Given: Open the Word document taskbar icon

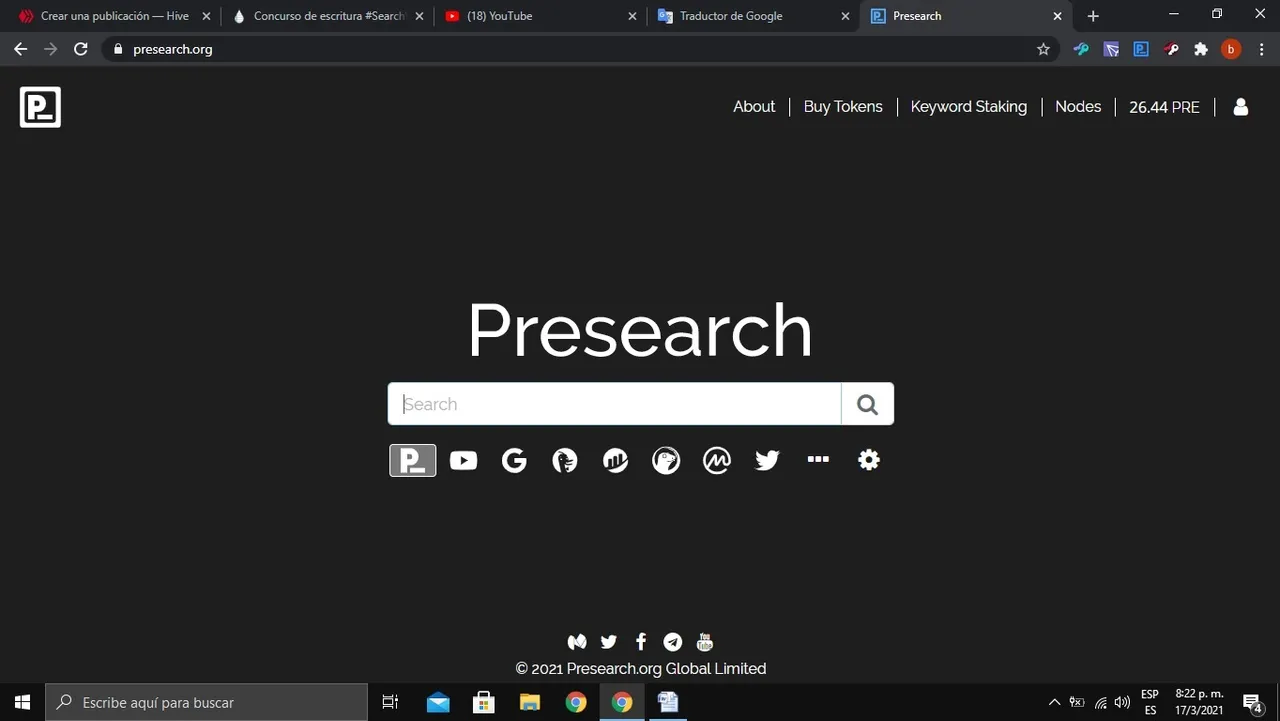Looking at the screenshot, I should tap(668, 702).
